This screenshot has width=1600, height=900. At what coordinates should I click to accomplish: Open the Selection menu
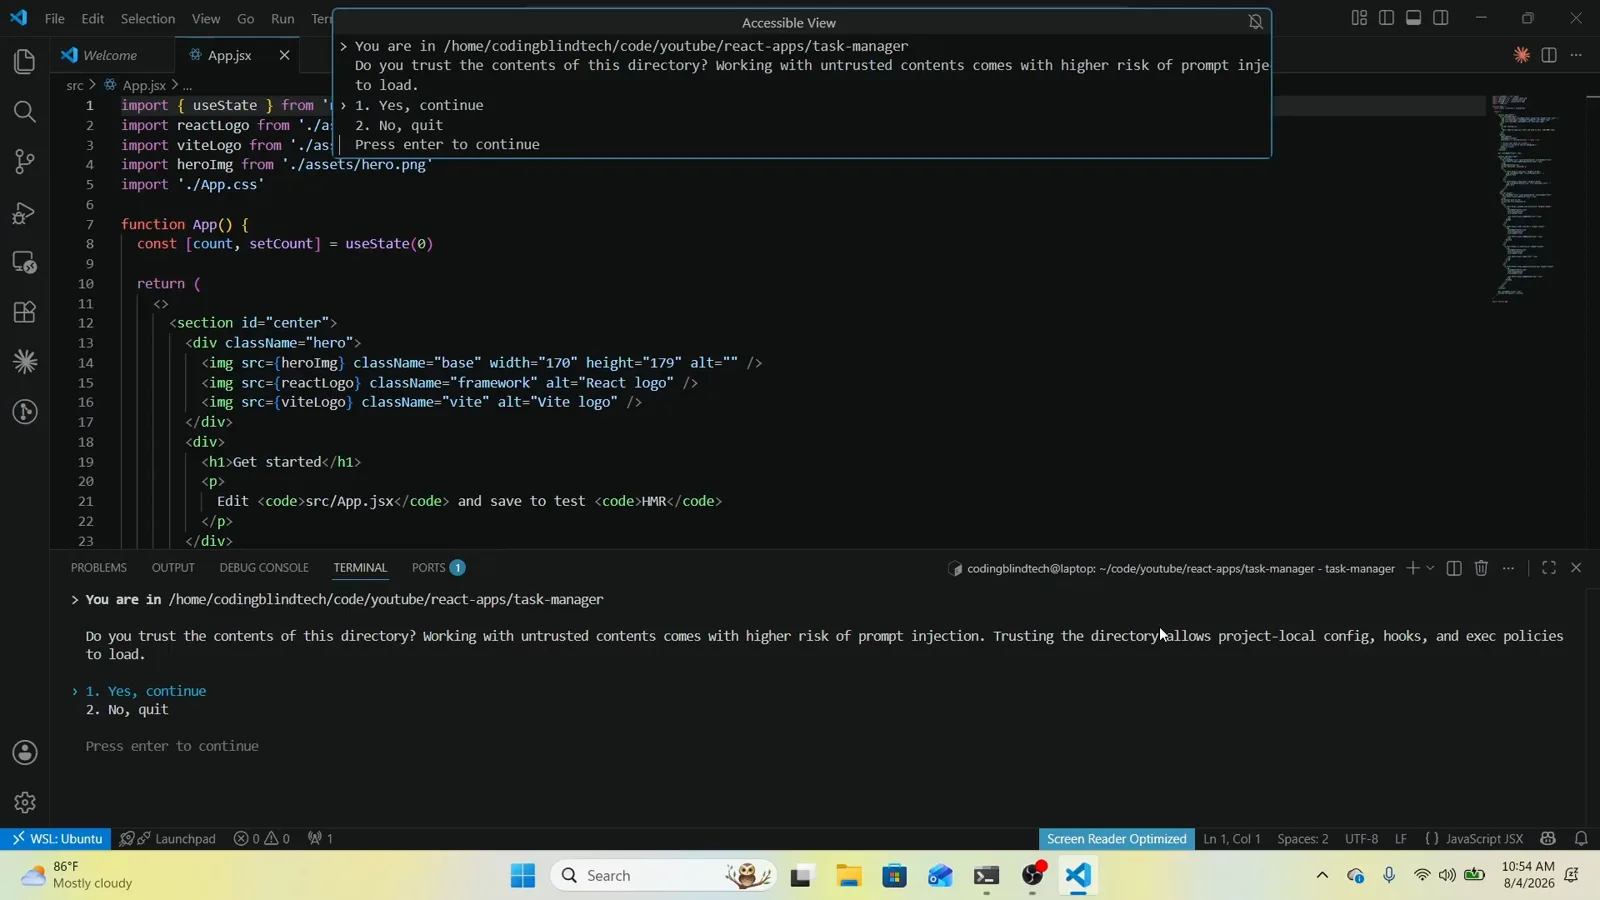(148, 18)
